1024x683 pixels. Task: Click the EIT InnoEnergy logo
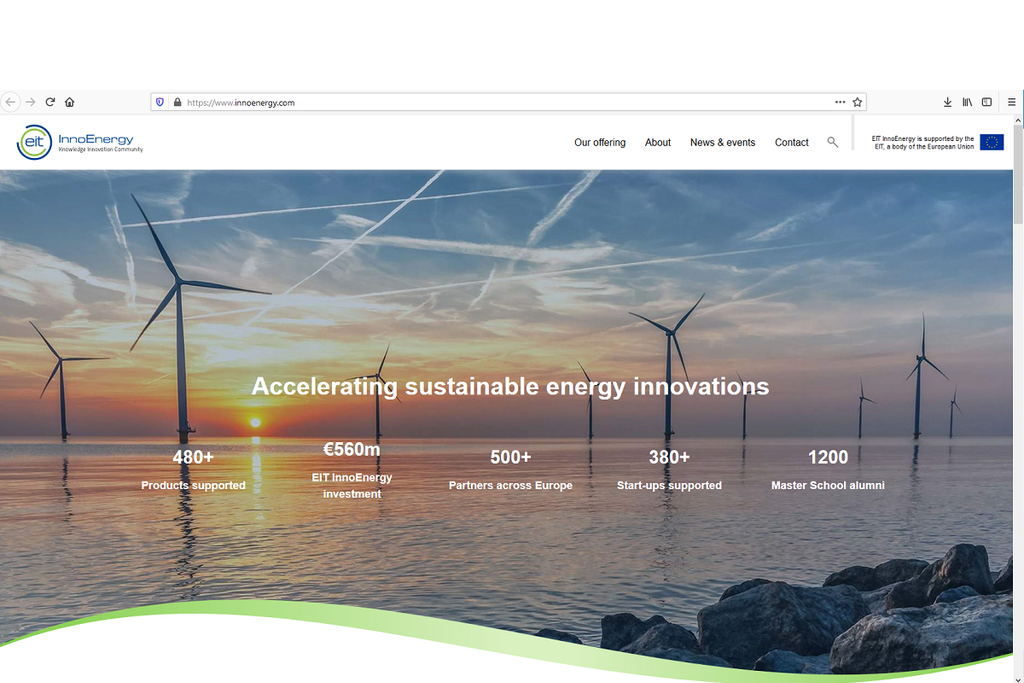80,142
